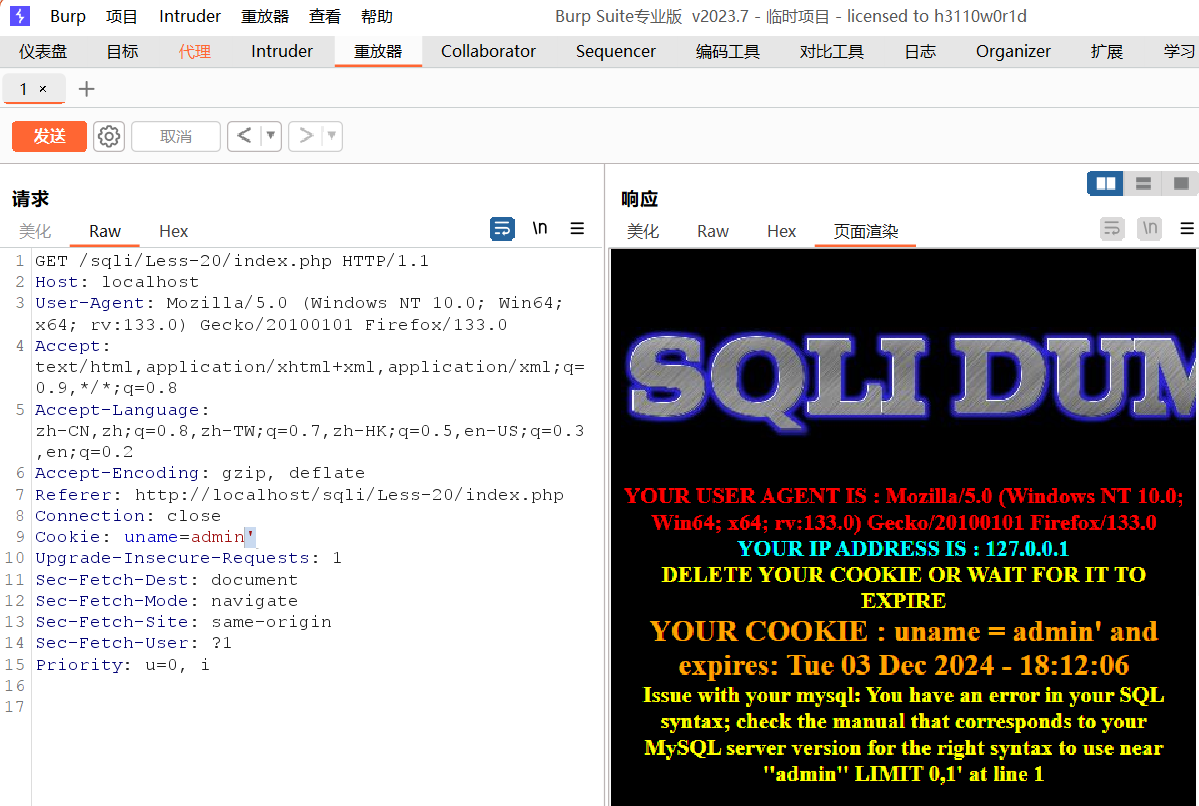Switch to Sequencer tab
Image resolution: width=1199 pixels, height=806 pixels.
click(616, 51)
